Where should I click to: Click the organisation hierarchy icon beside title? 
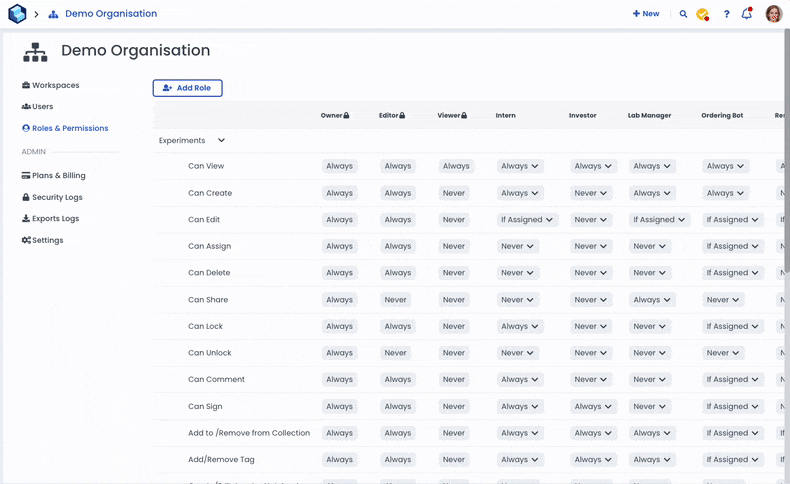coord(35,52)
